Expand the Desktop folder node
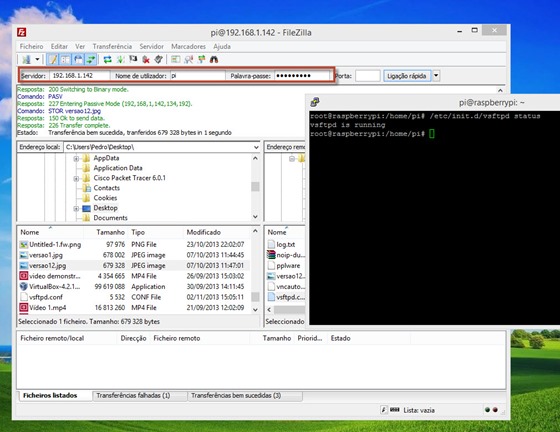The height and width of the screenshot is (432, 560). (x=76, y=209)
